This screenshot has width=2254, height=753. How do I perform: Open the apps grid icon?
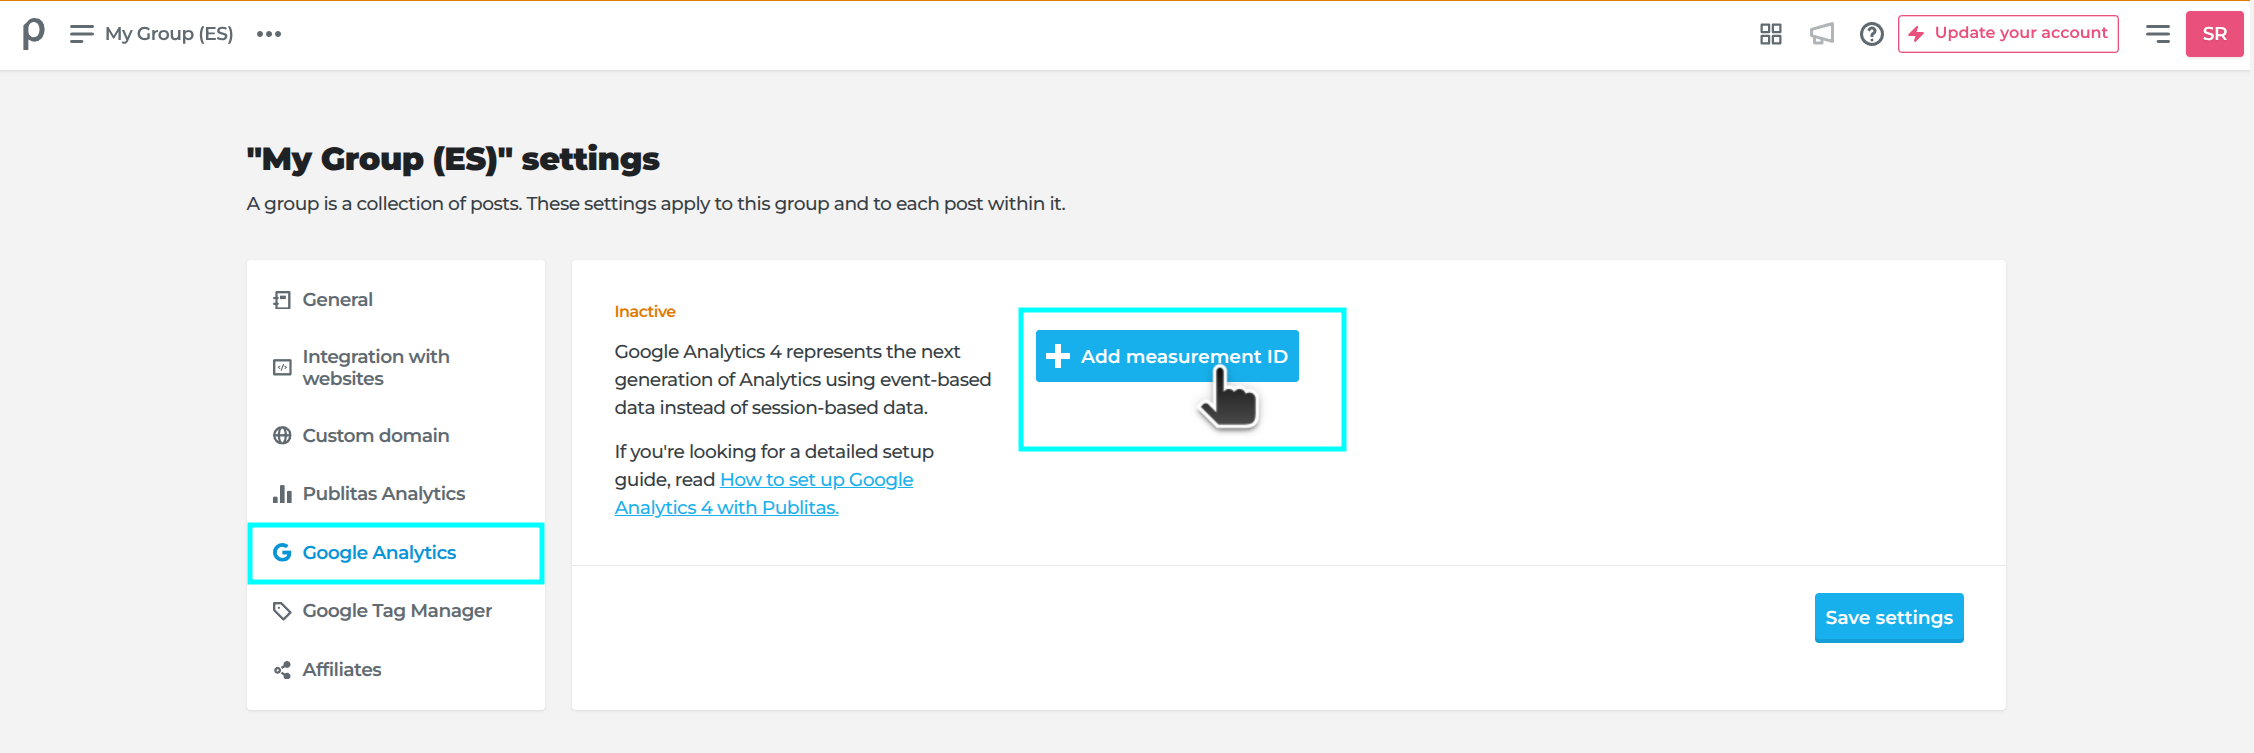1771,34
